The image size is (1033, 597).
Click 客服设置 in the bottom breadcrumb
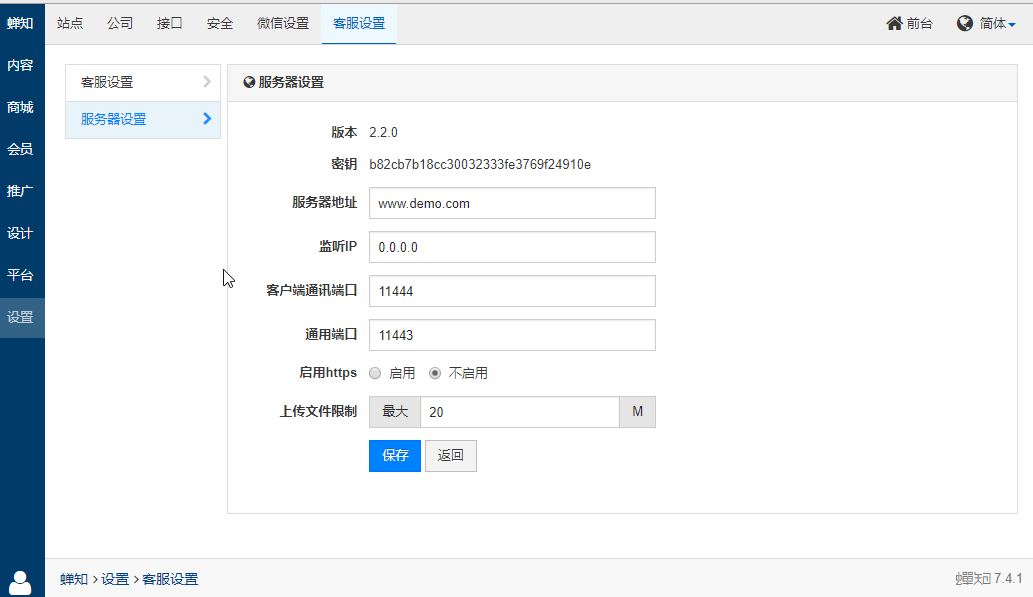coord(170,579)
